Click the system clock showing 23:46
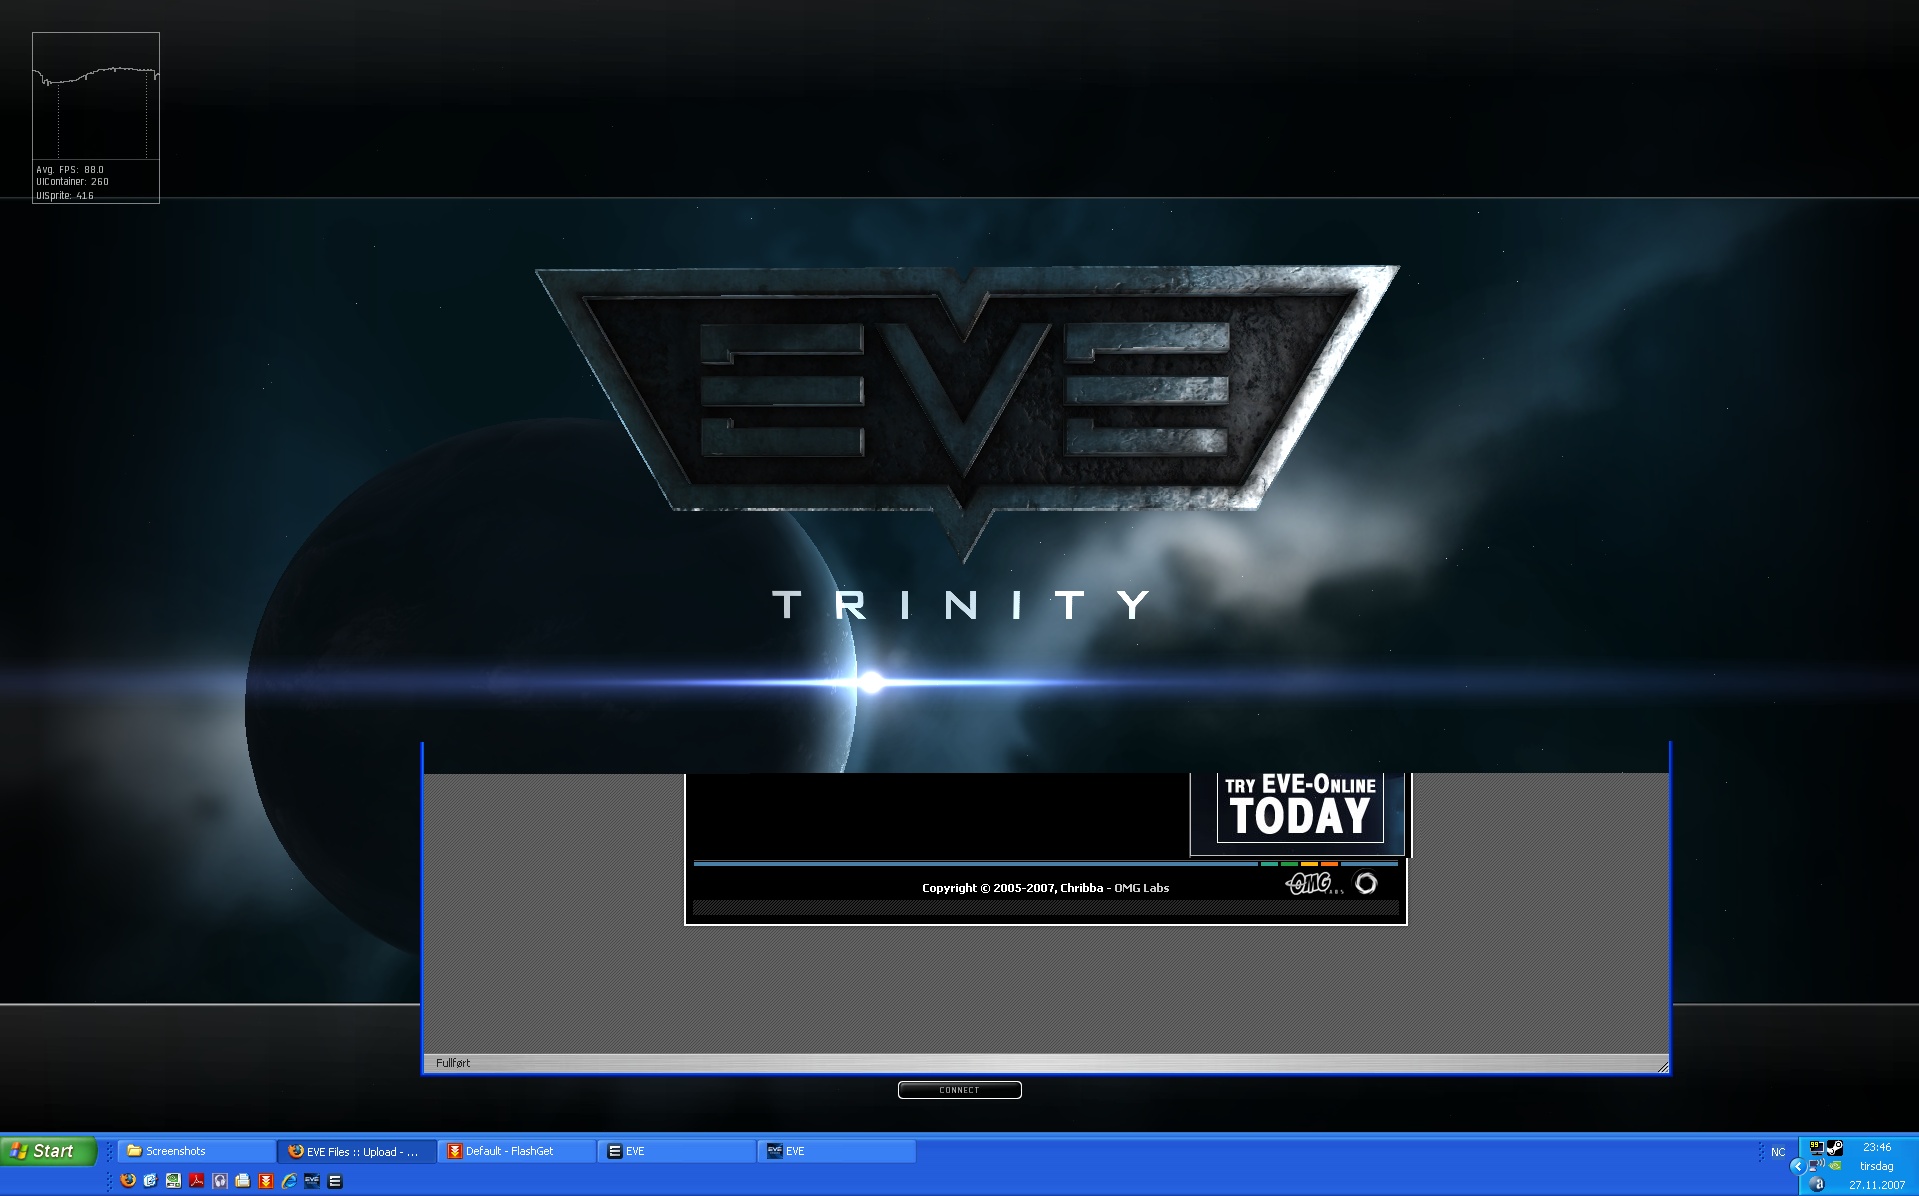1919x1196 pixels. (1877, 1148)
